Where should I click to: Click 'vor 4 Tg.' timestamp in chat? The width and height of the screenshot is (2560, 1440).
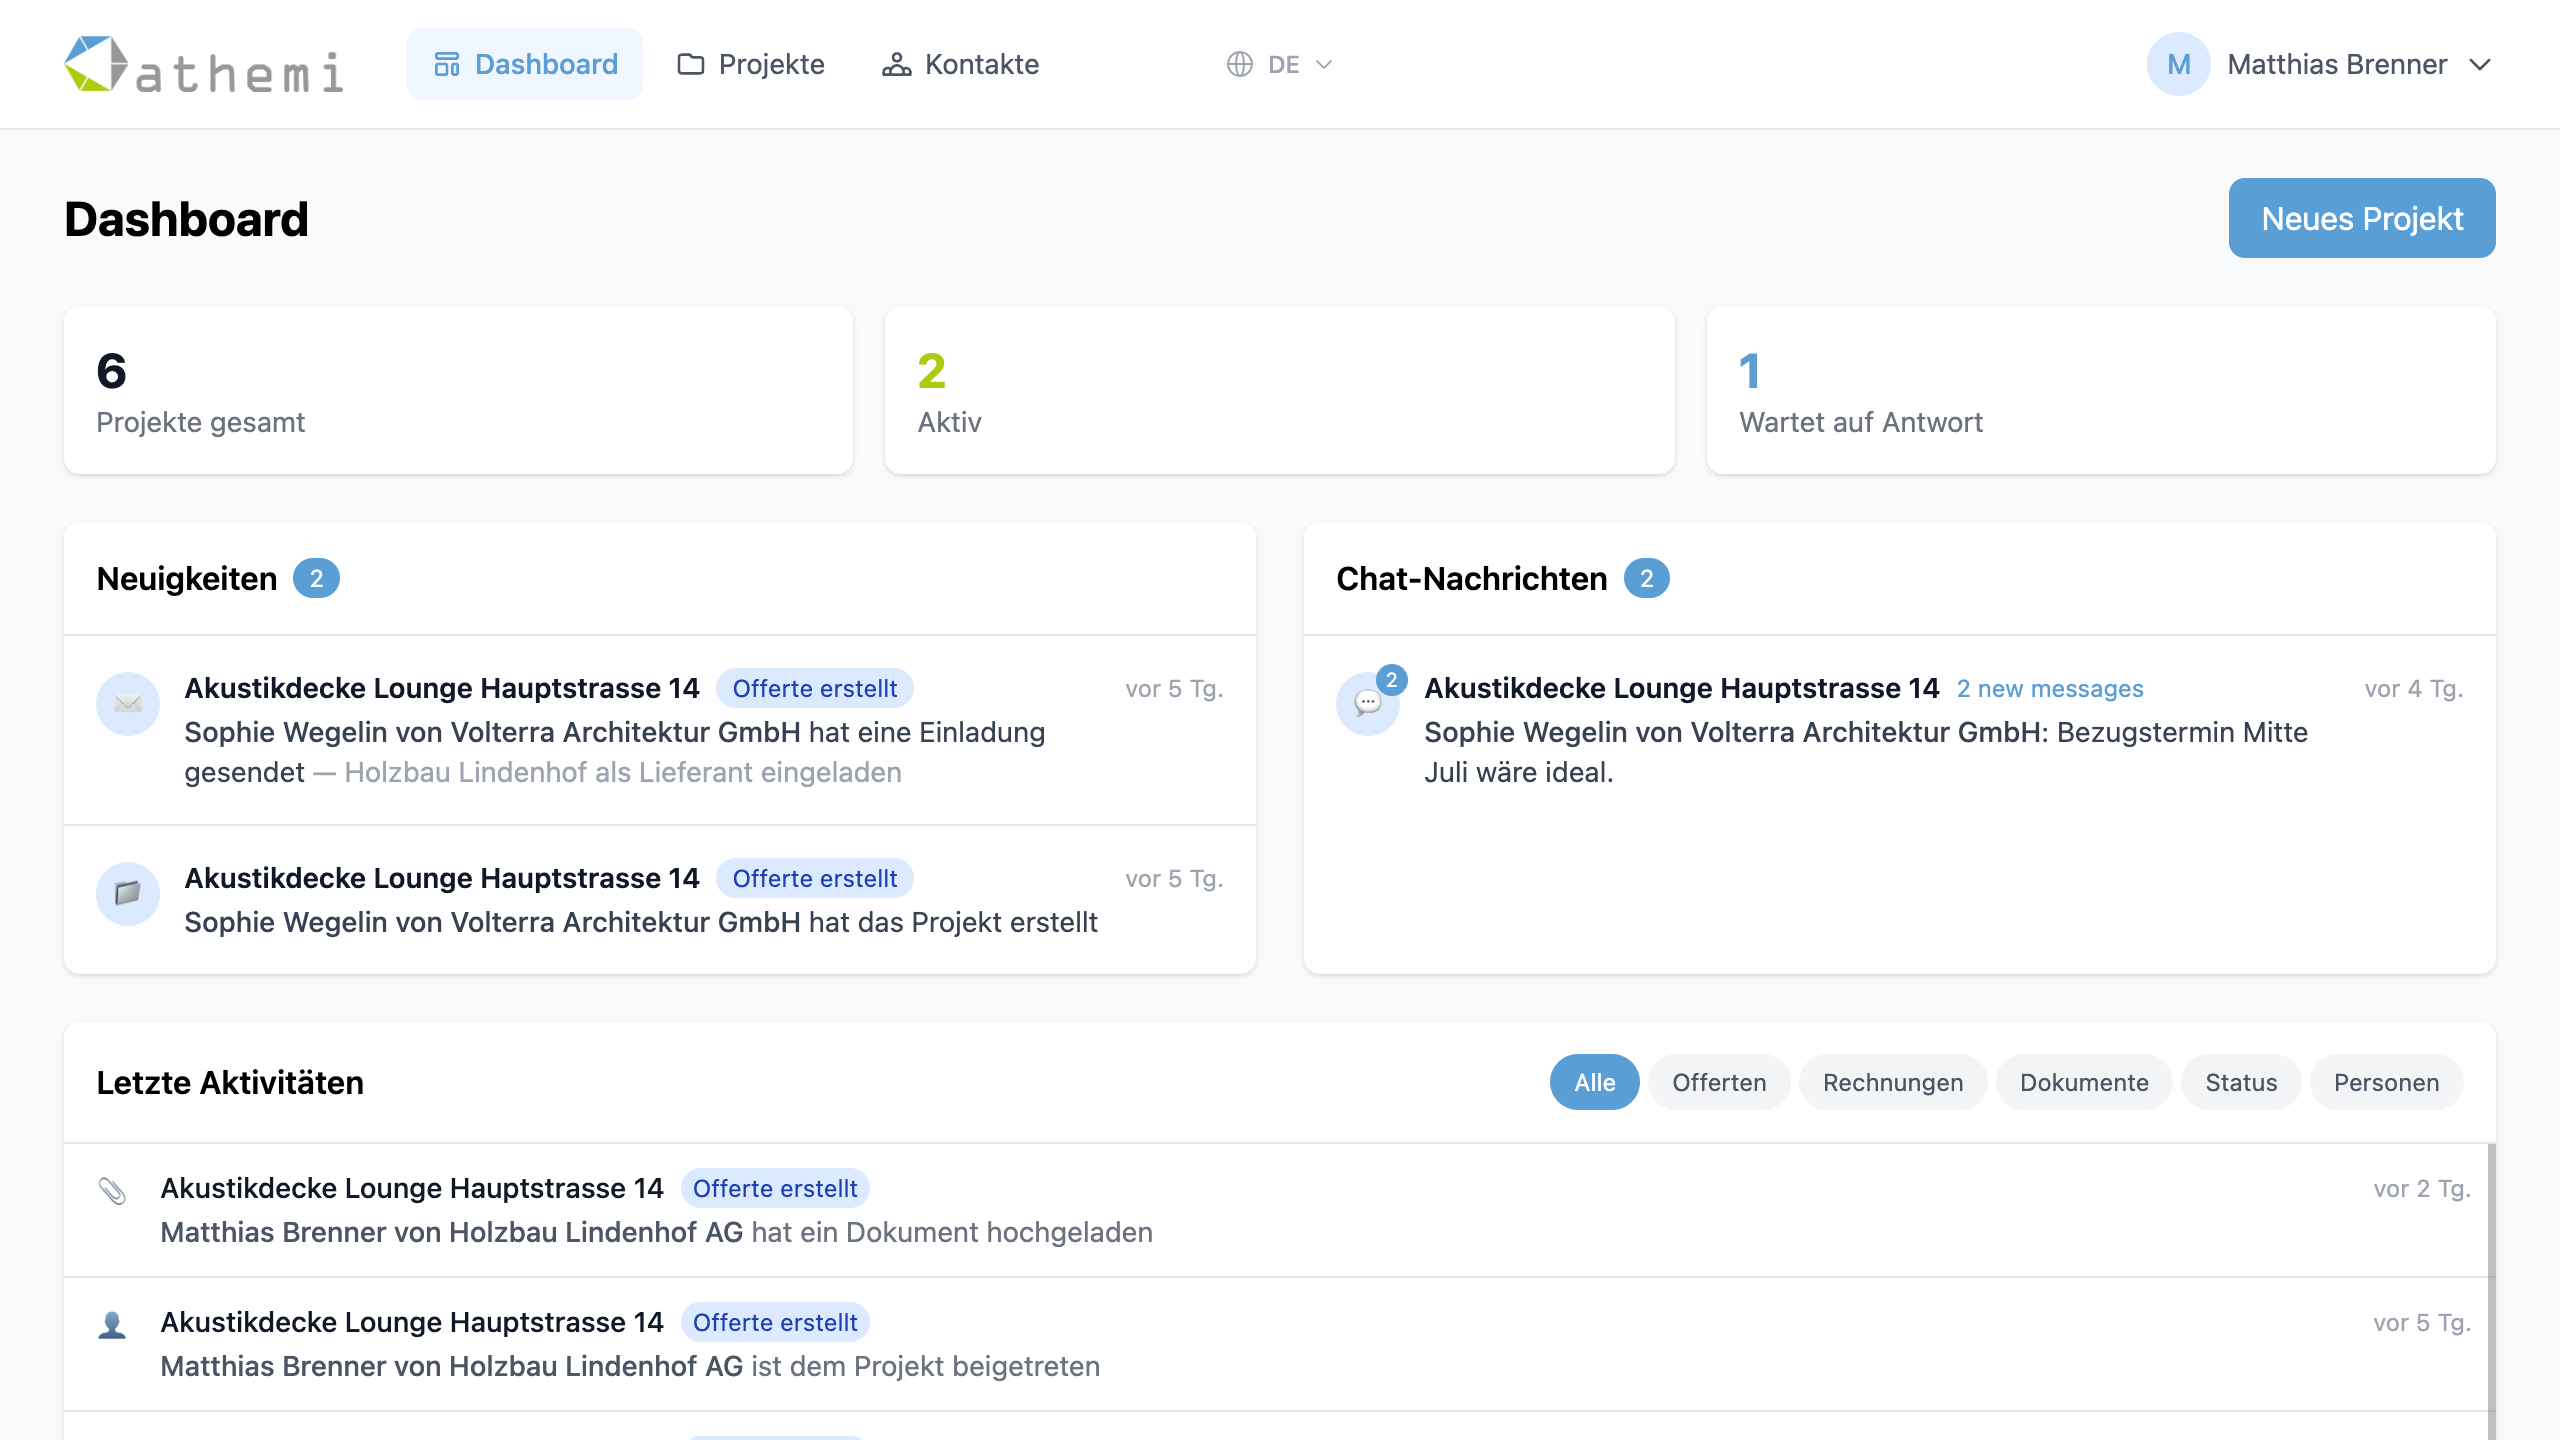click(2414, 688)
